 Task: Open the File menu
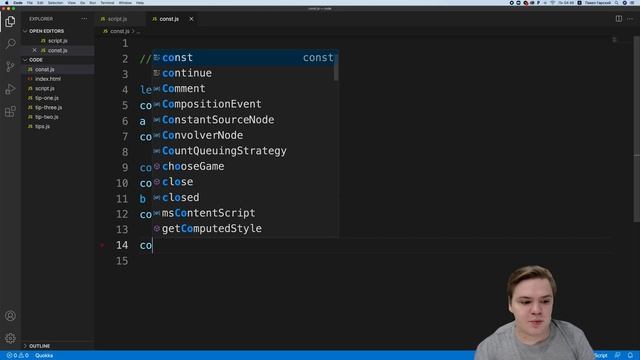pyautogui.click(x=30, y=3)
